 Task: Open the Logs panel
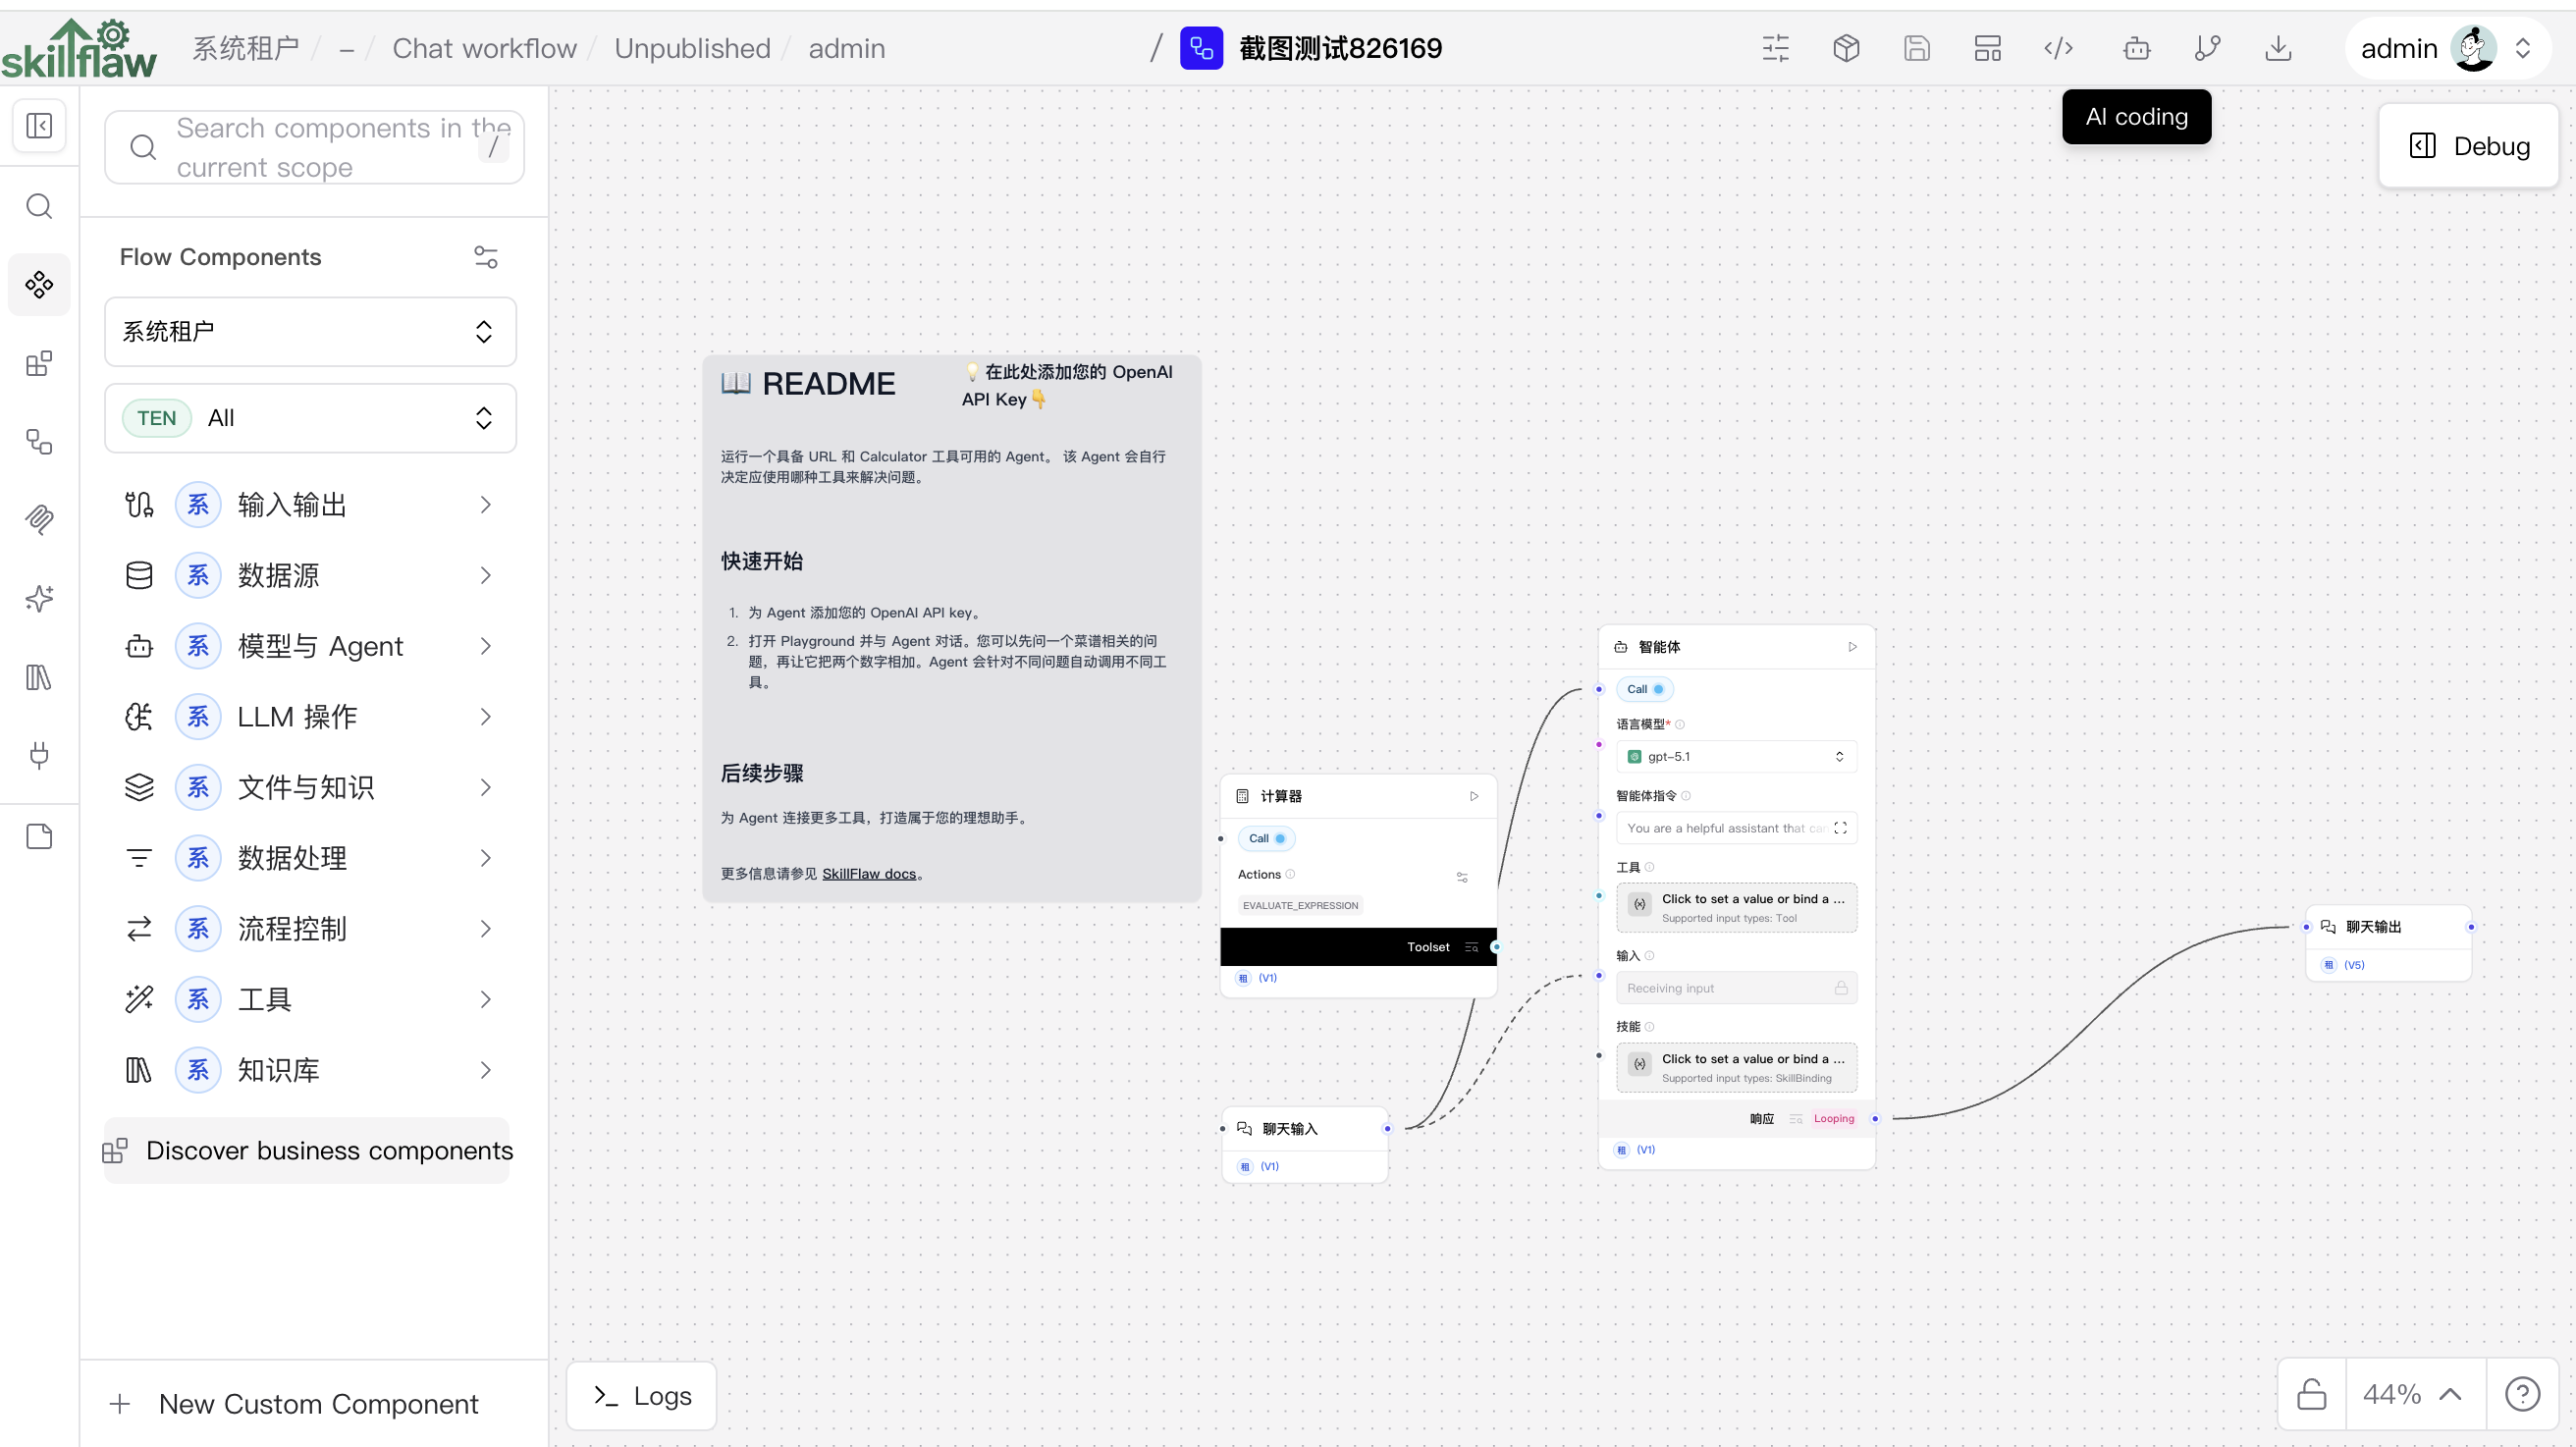tap(641, 1395)
